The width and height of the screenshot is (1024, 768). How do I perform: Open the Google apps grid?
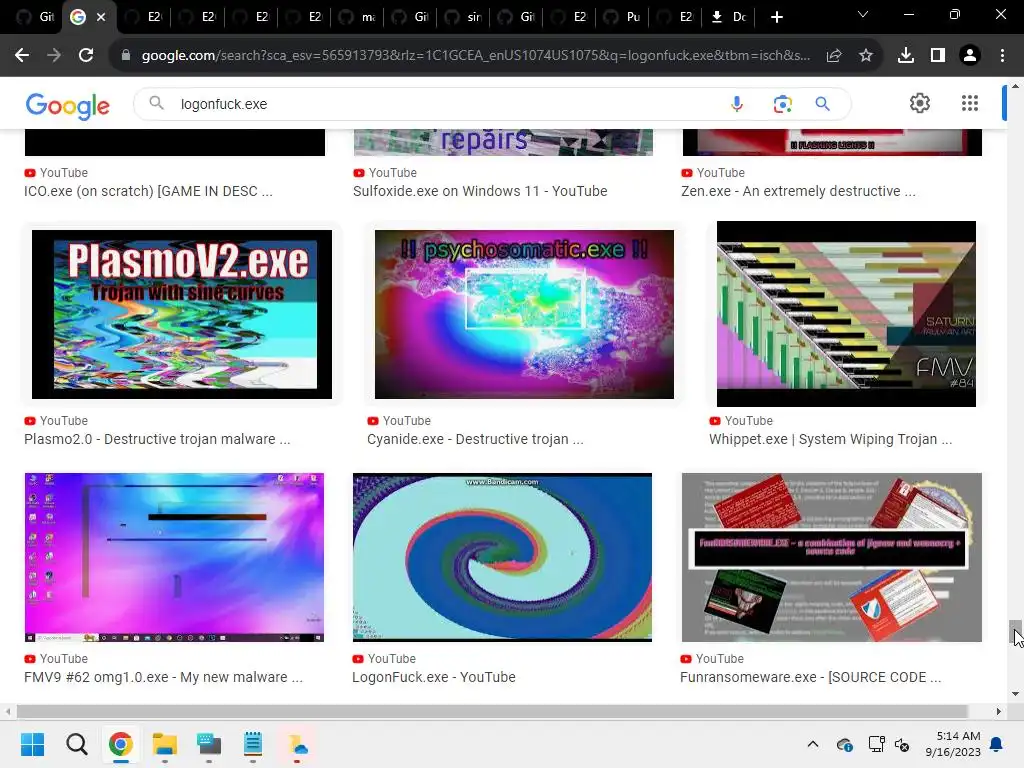pyautogui.click(x=970, y=103)
